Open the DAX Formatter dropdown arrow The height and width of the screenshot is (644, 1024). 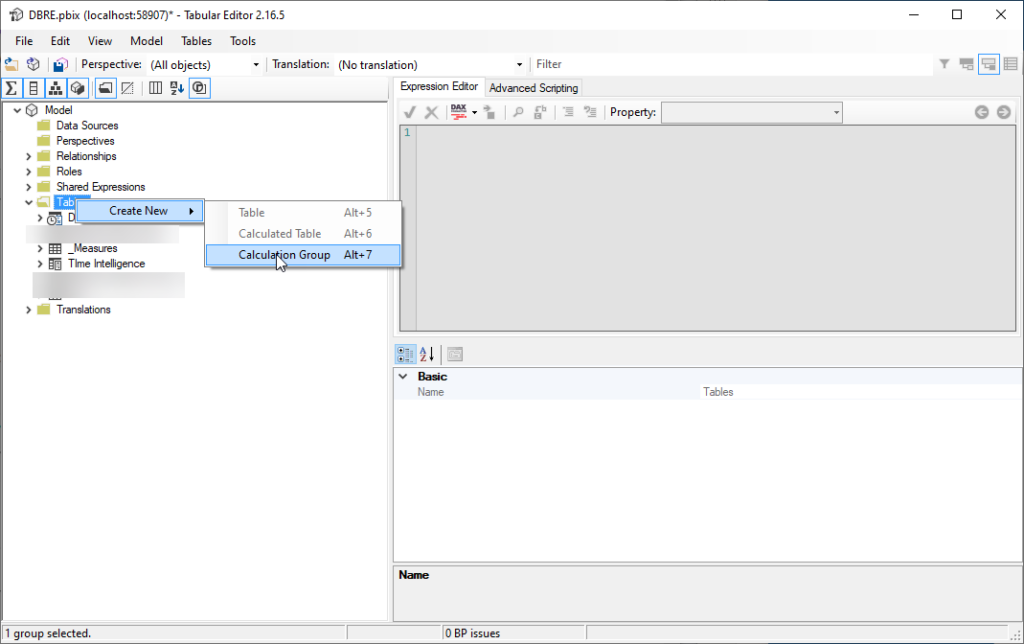tap(475, 112)
